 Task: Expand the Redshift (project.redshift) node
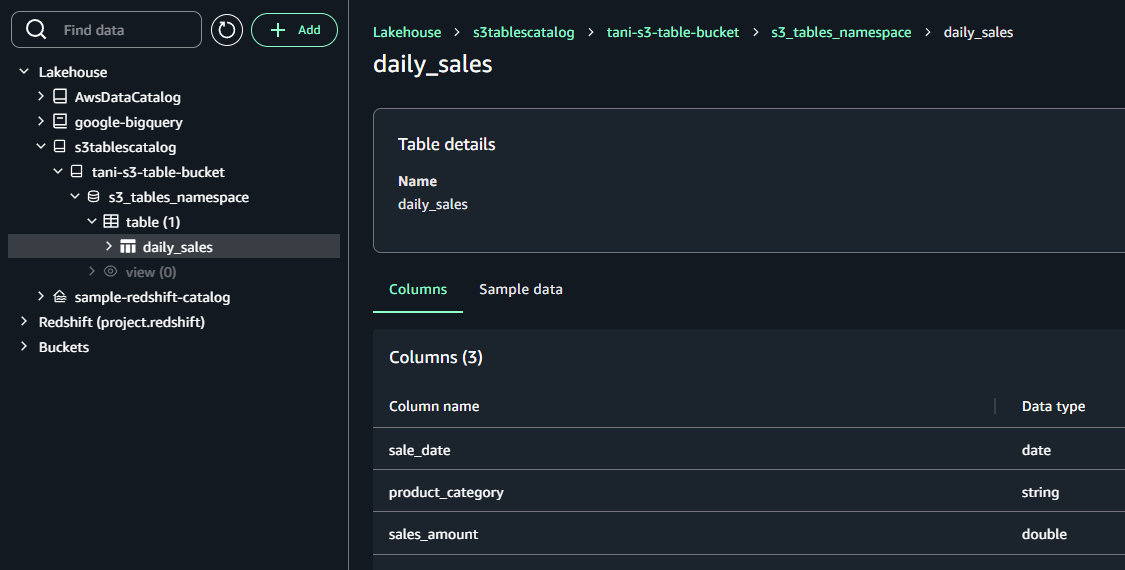click(24, 322)
